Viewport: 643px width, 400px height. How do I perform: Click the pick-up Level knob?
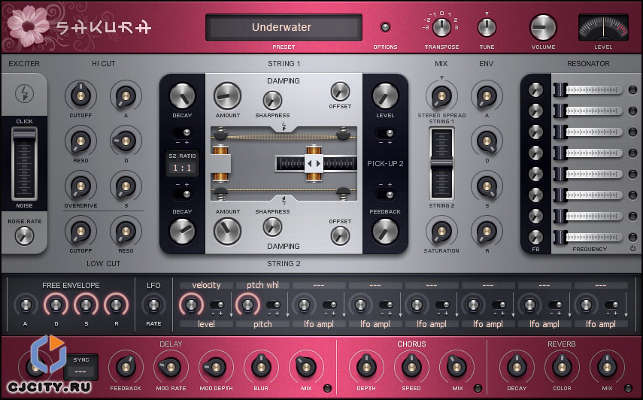[x=385, y=96]
